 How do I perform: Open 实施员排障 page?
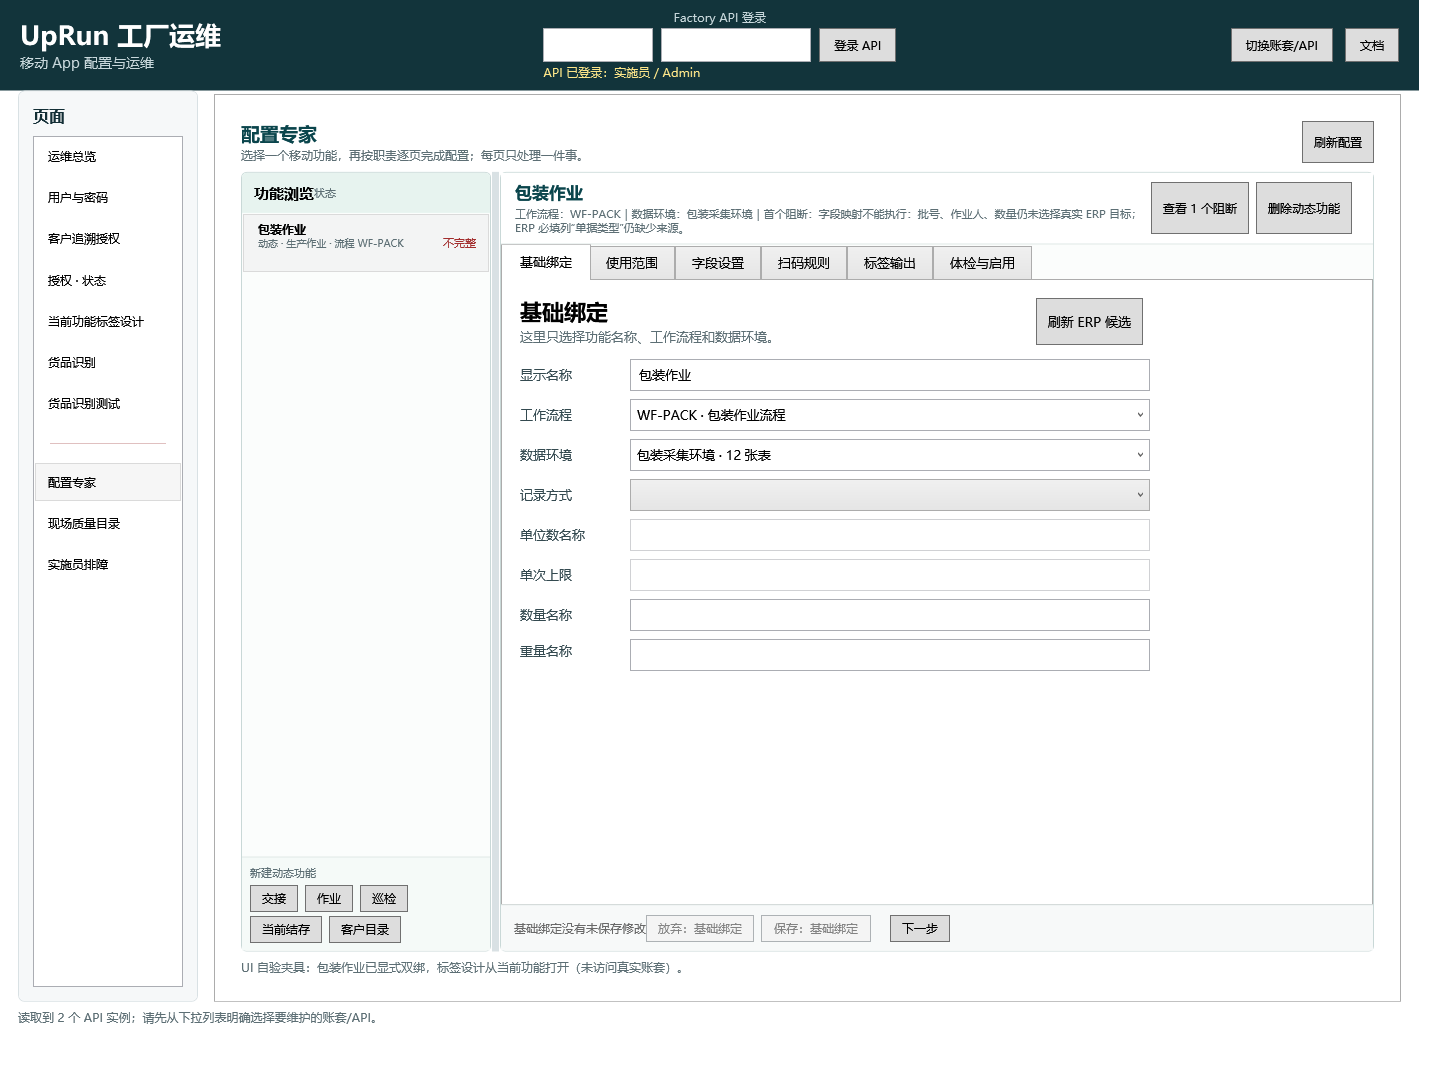[x=108, y=565]
